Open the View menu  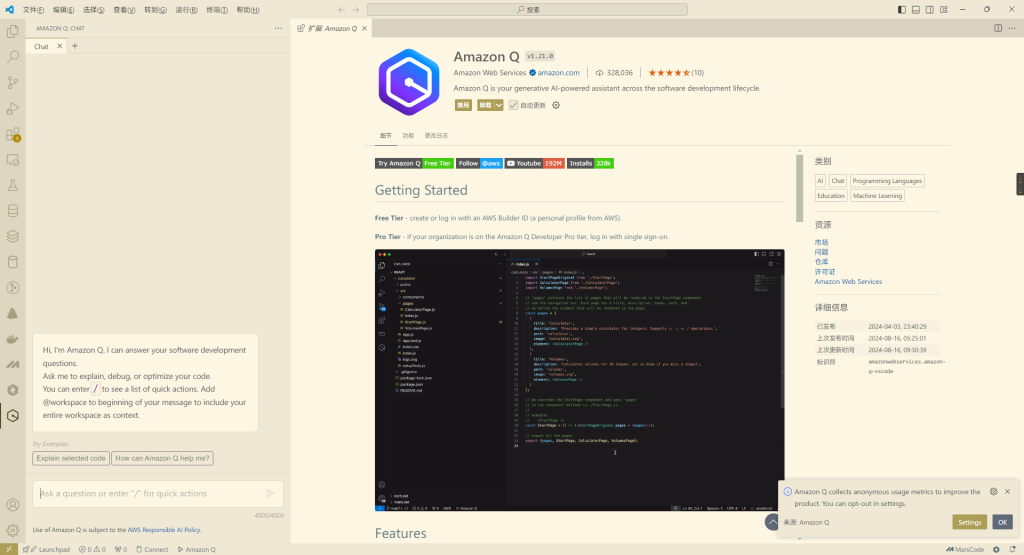(x=124, y=10)
